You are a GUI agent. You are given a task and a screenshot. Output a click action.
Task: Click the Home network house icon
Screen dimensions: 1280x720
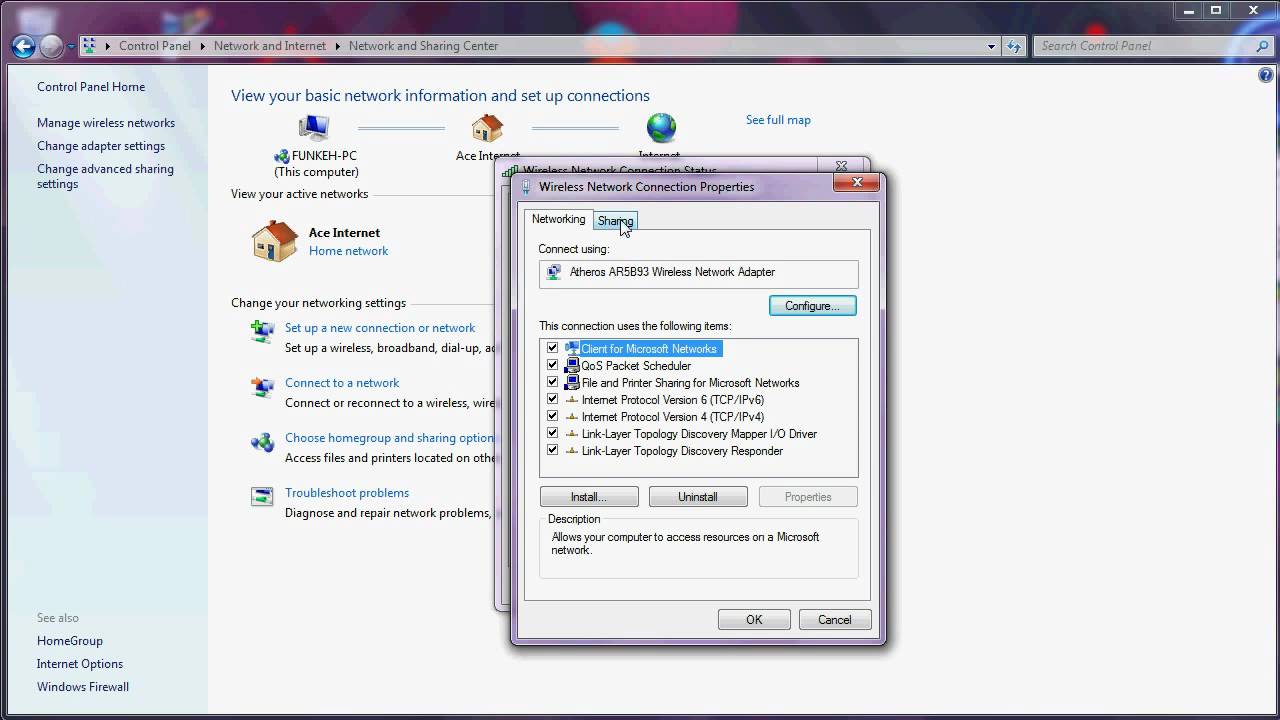click(275, 241)
